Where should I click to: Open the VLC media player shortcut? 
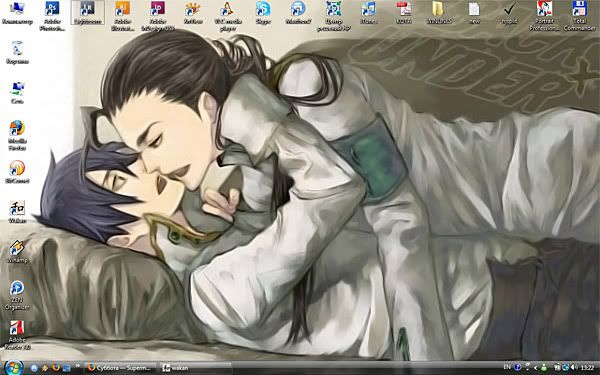228,16
